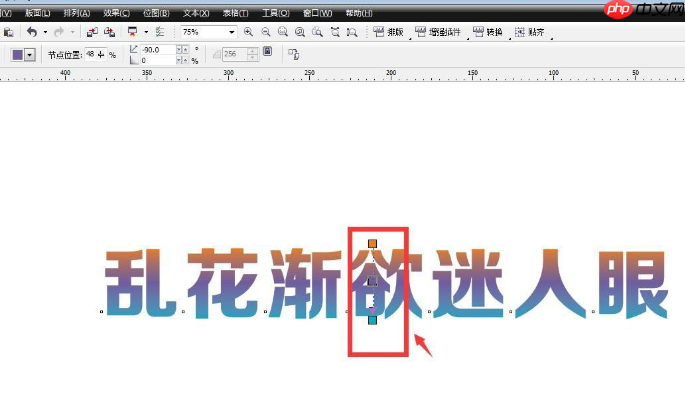
Task: Increase the edge pad with up arrow
Action: [x=185, y=60]
